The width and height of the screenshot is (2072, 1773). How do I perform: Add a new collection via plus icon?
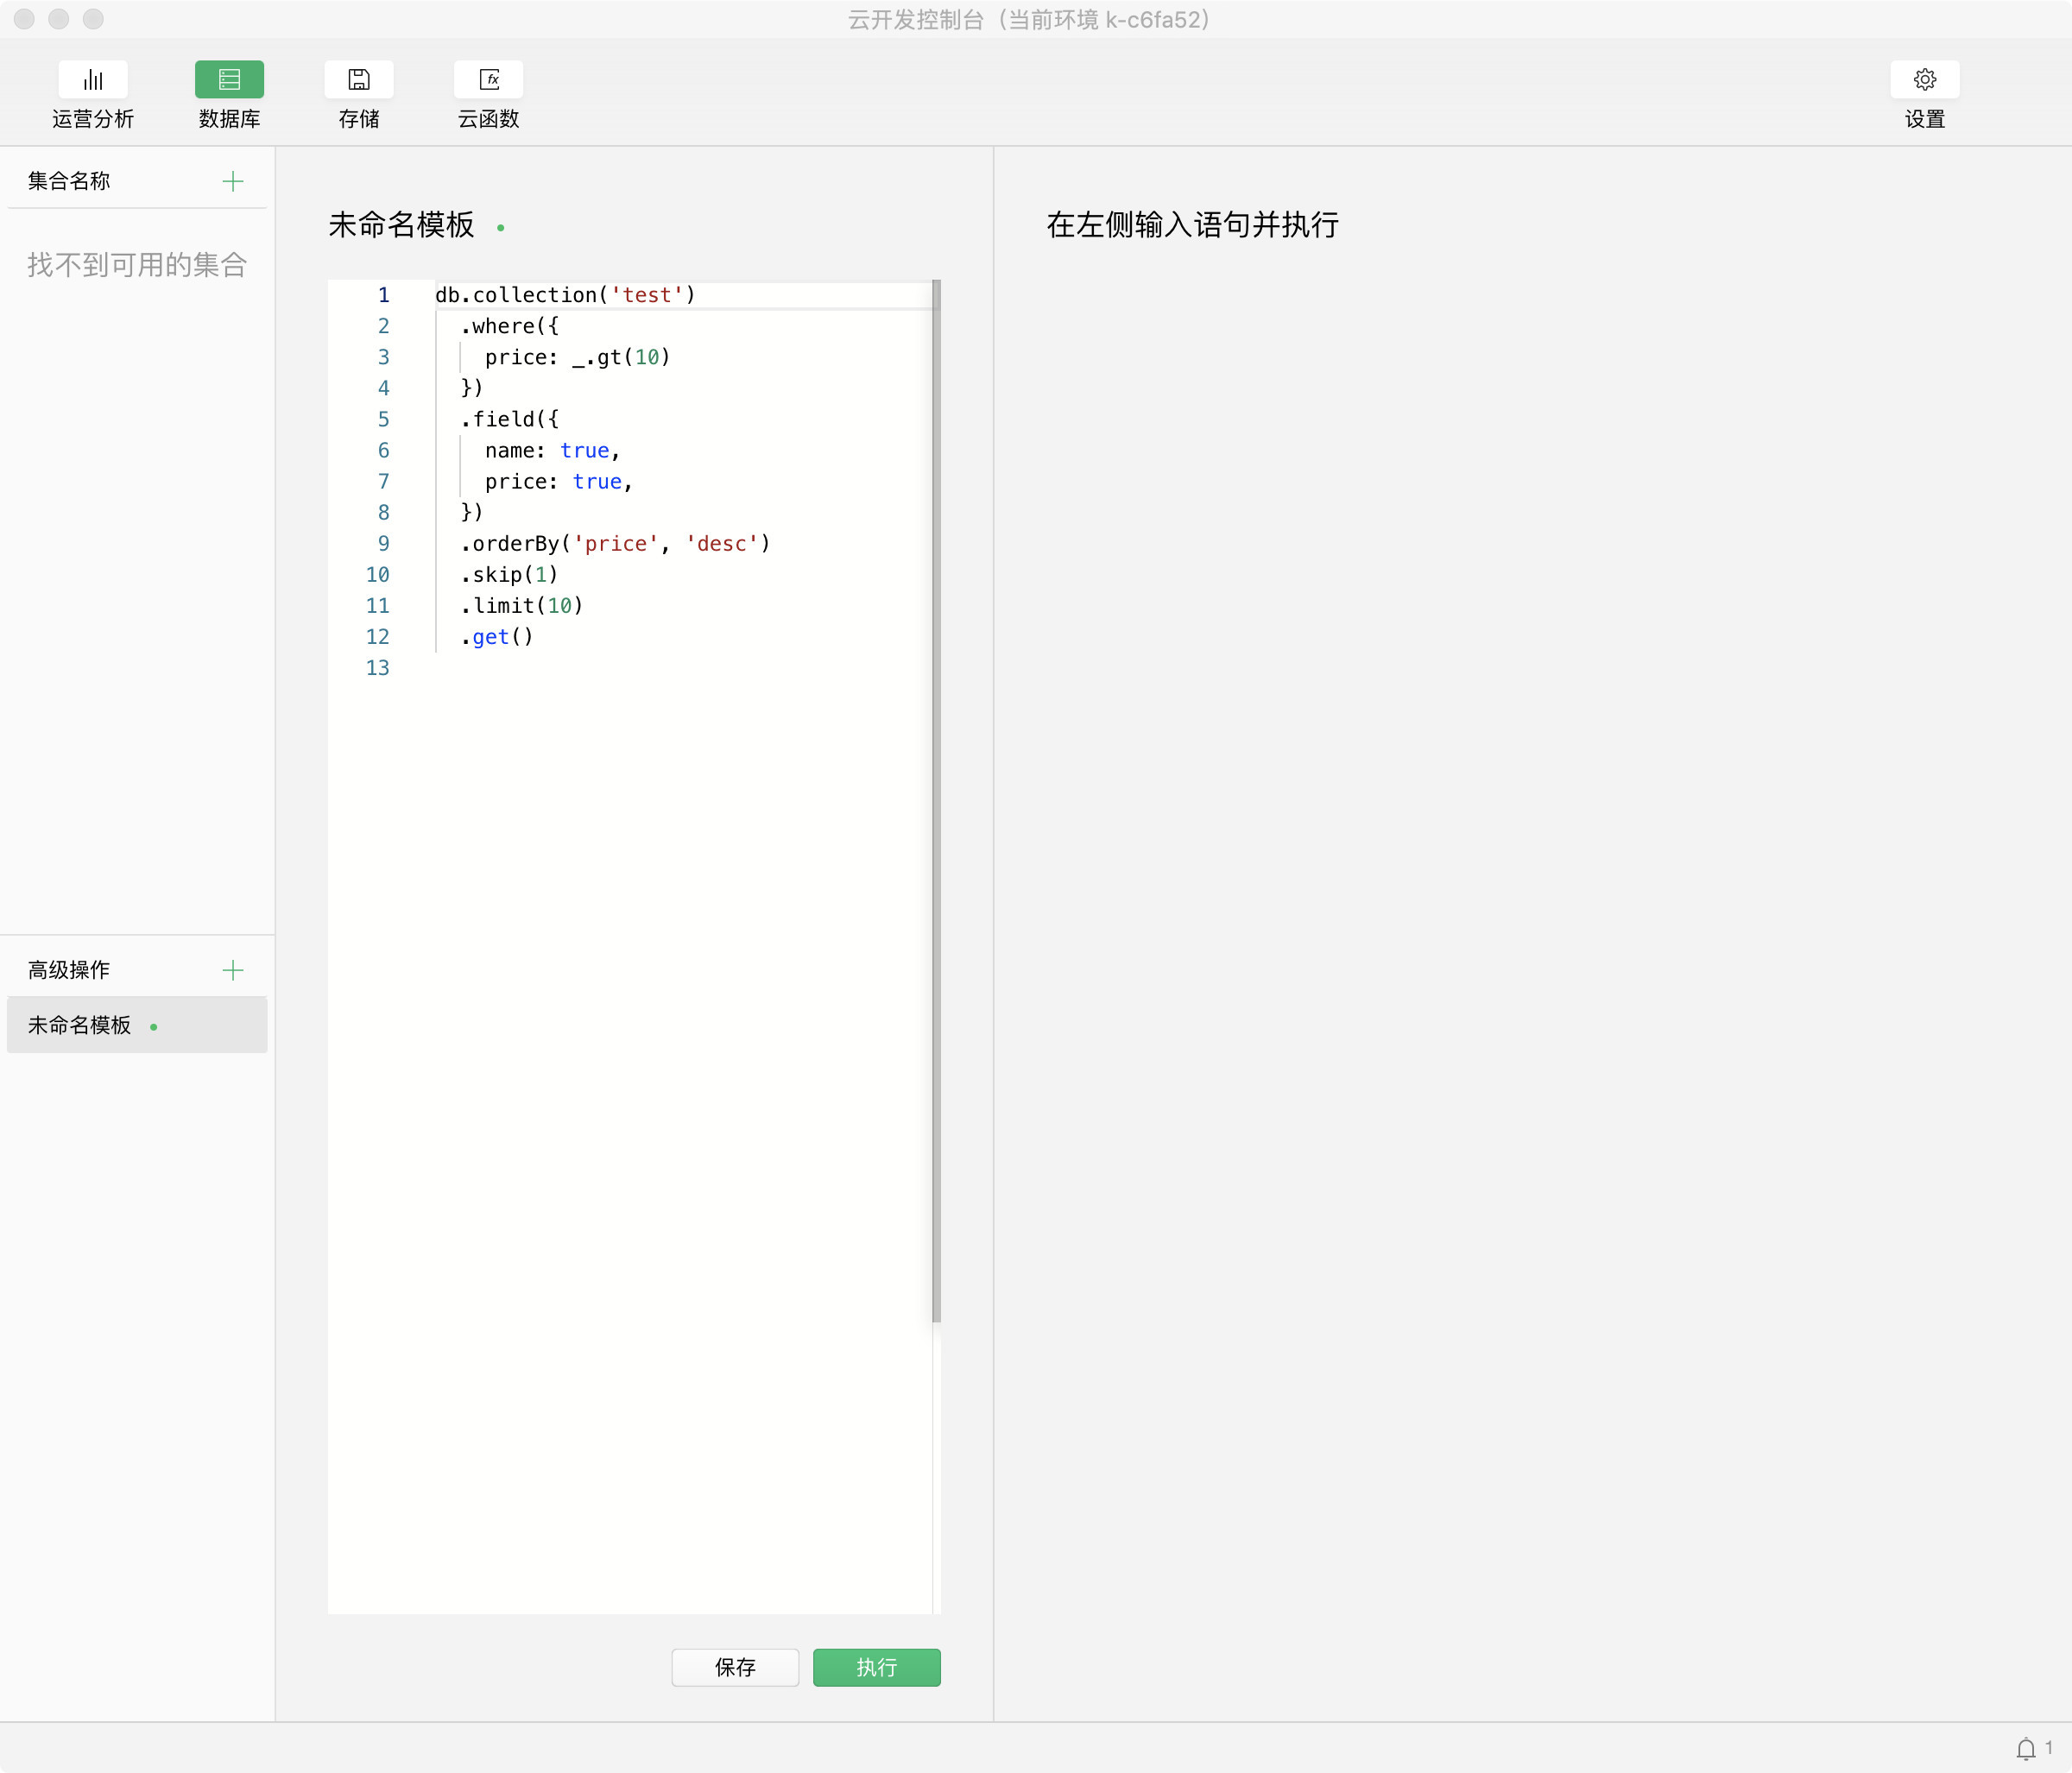(232, 181)
